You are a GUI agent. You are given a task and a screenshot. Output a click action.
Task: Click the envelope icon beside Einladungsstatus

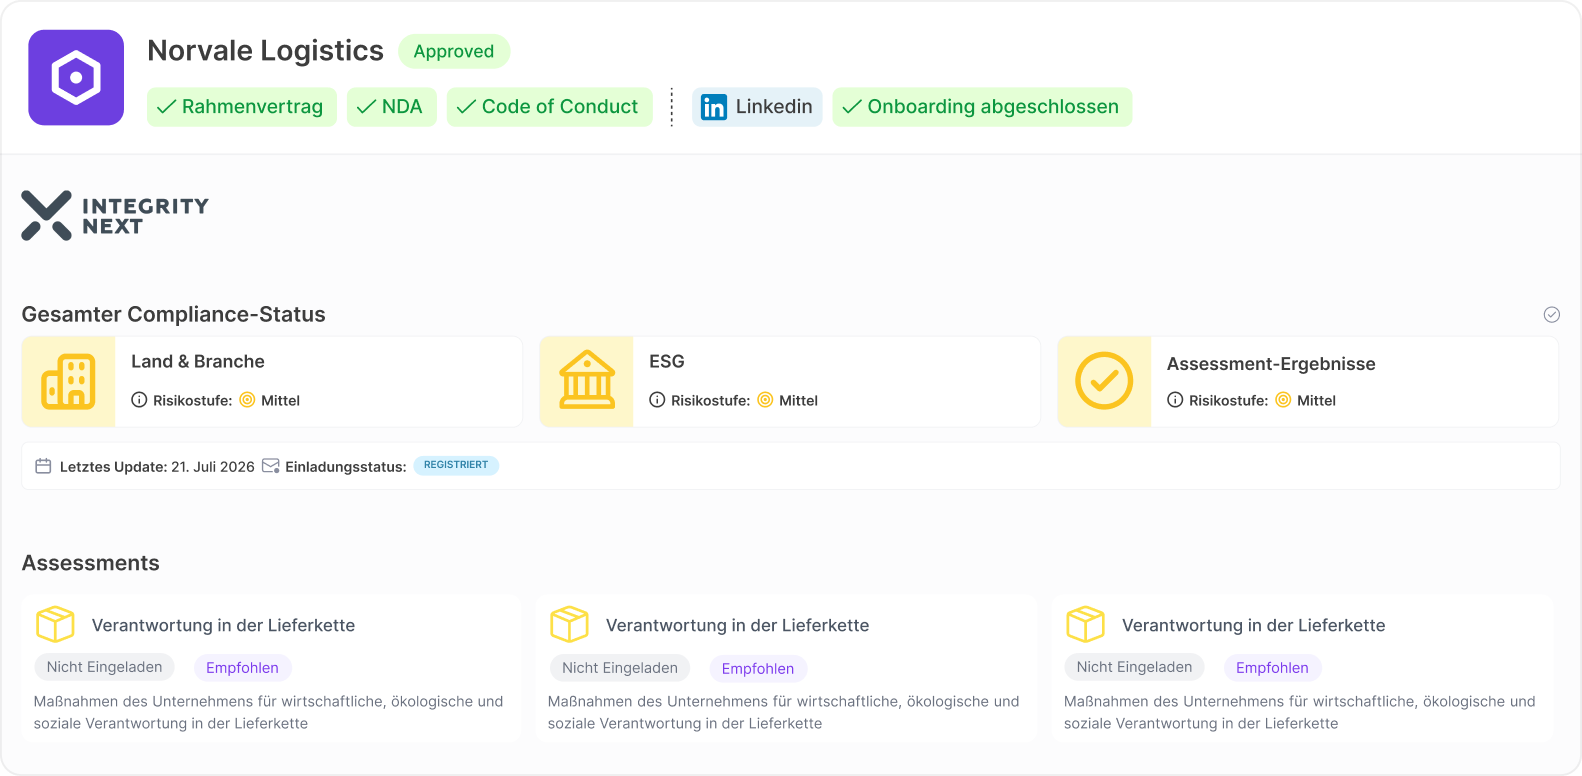[x=271, y=466]
